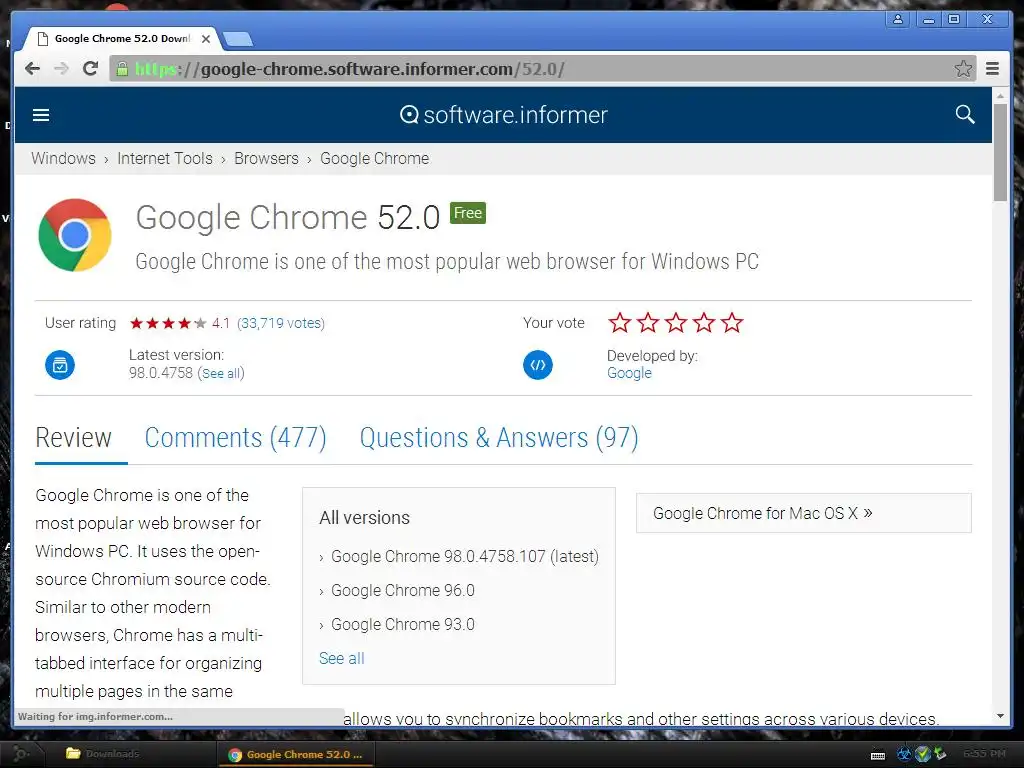The height and width of the screenshot is (768, 1024).
Task: Click See all in All versions box
Action: pyautogui.click(x=342, y=658)
